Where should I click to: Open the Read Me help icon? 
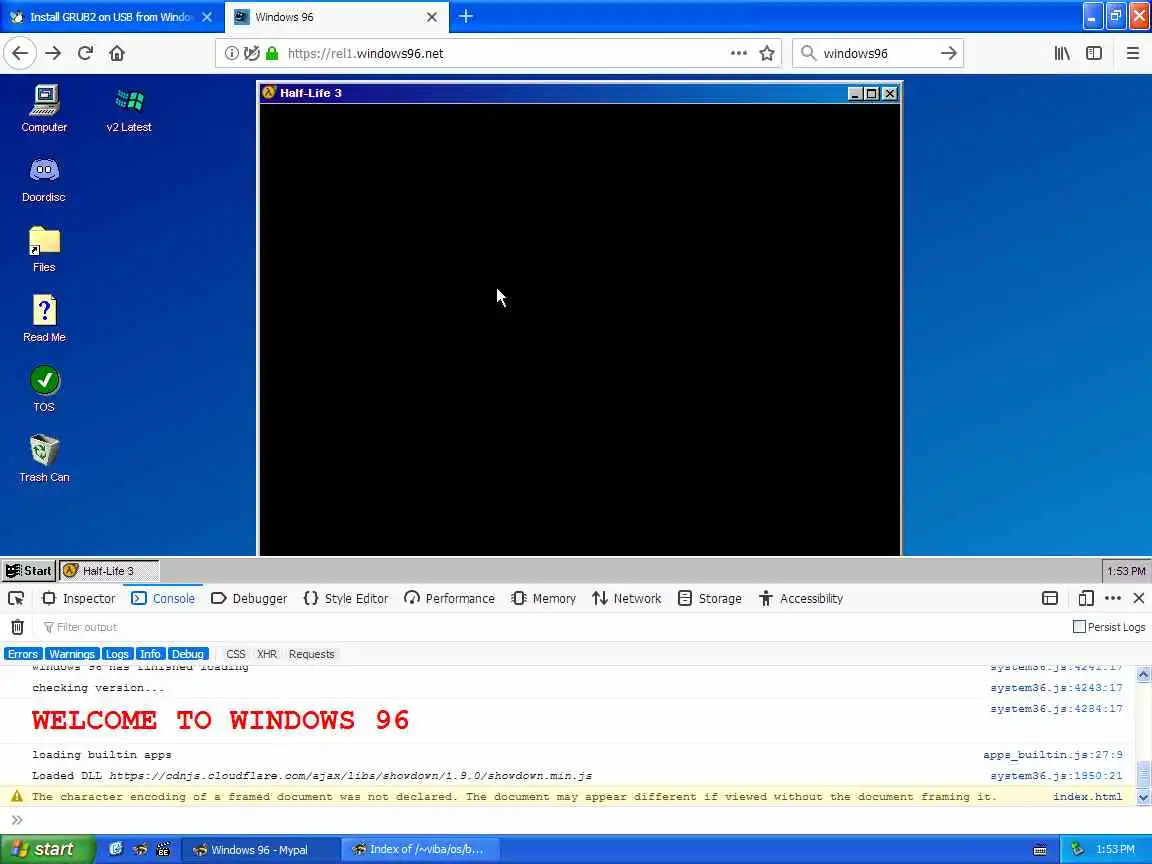(44, 319)
